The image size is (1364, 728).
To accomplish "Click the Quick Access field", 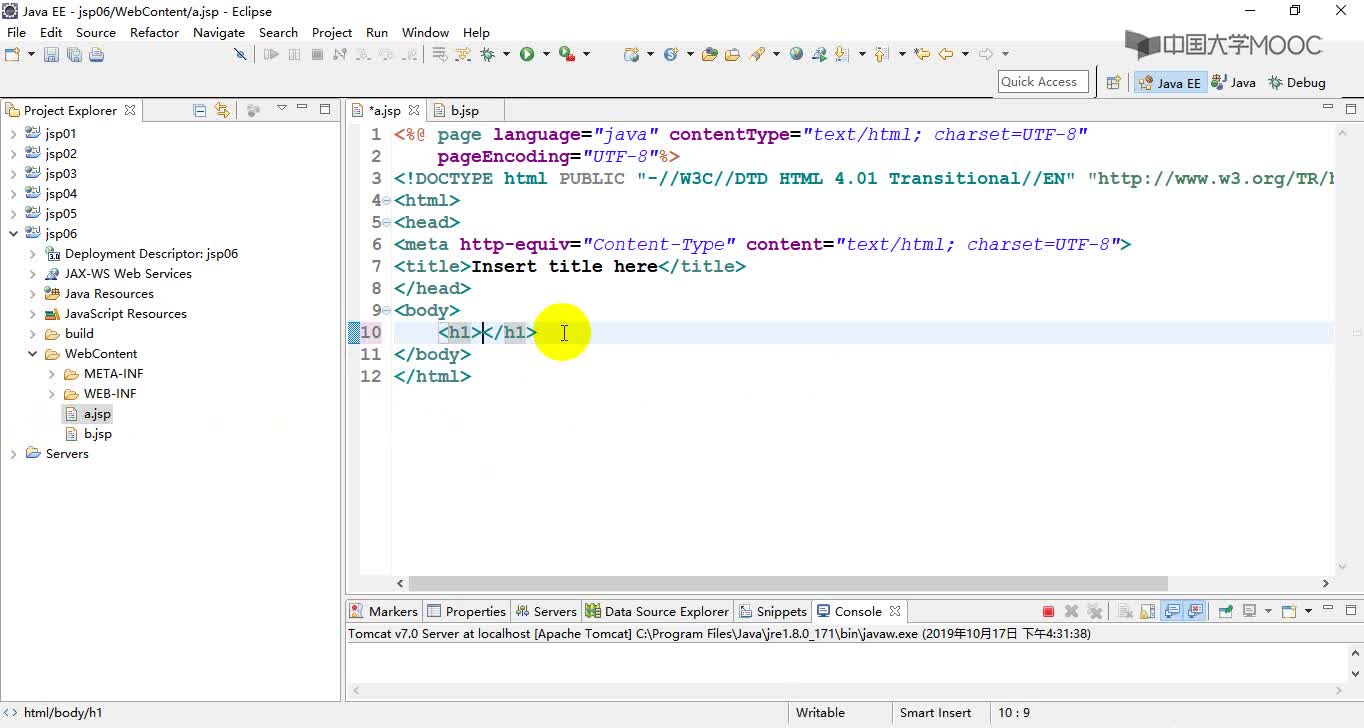I will [x=1042, y=82].
